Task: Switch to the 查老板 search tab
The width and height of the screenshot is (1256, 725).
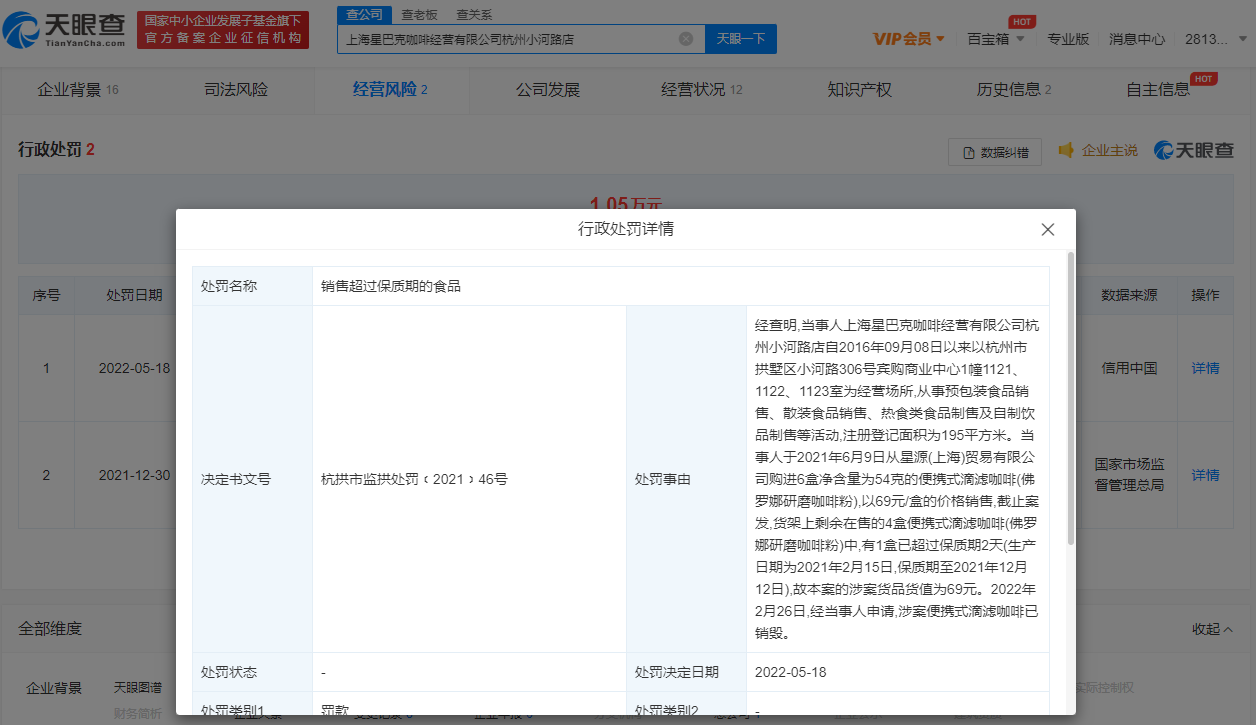Action: [419, 15]
